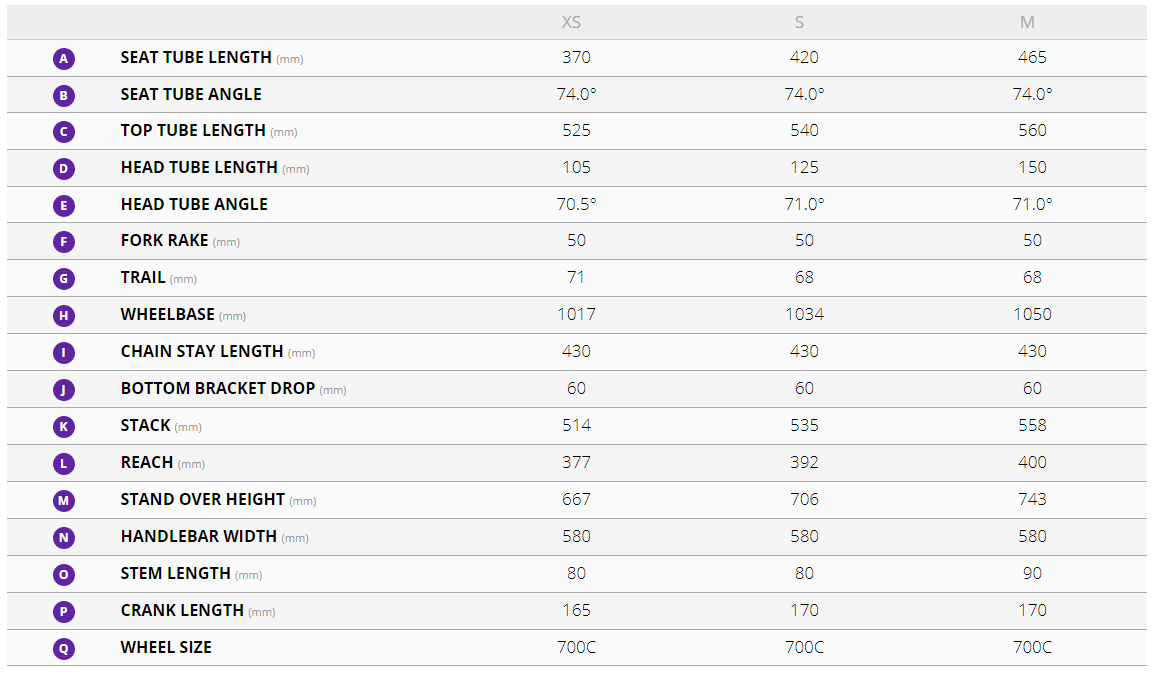This screenshot has height=677, width=1162.
Task: Click the purple Q wheel size badge
Action: click(x=64, y=648)
